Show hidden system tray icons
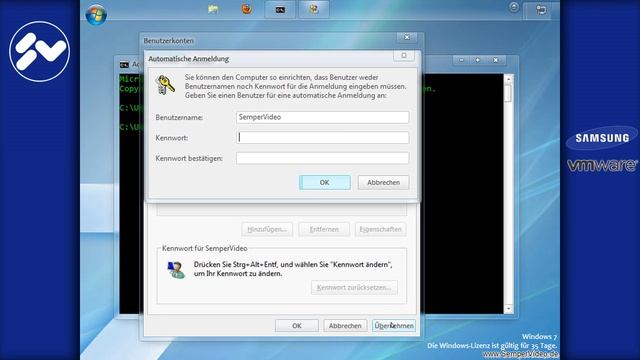 [514, 7]
